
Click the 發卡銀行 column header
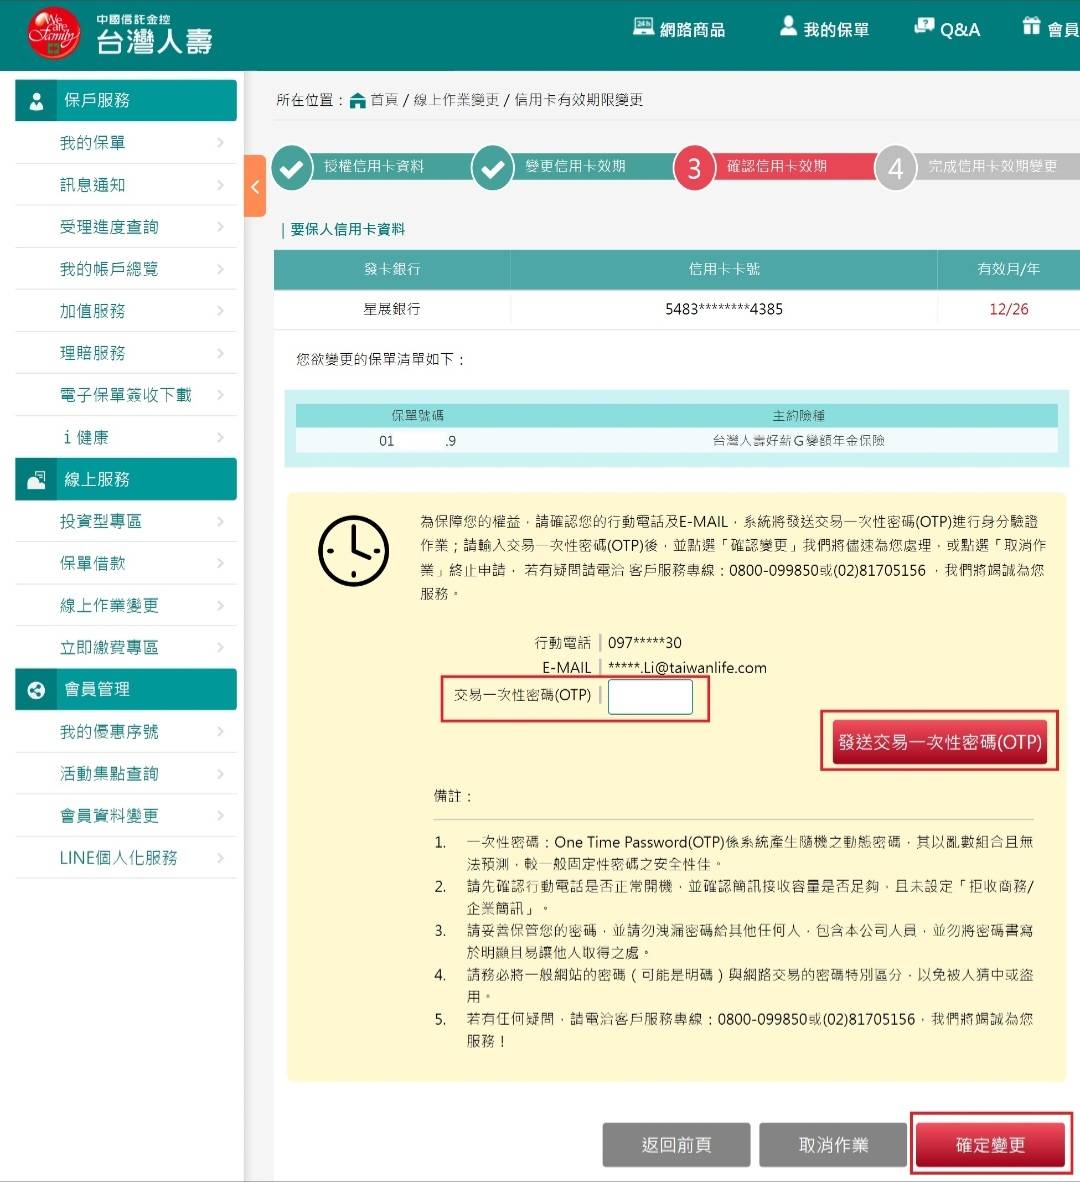pos(392,269)
